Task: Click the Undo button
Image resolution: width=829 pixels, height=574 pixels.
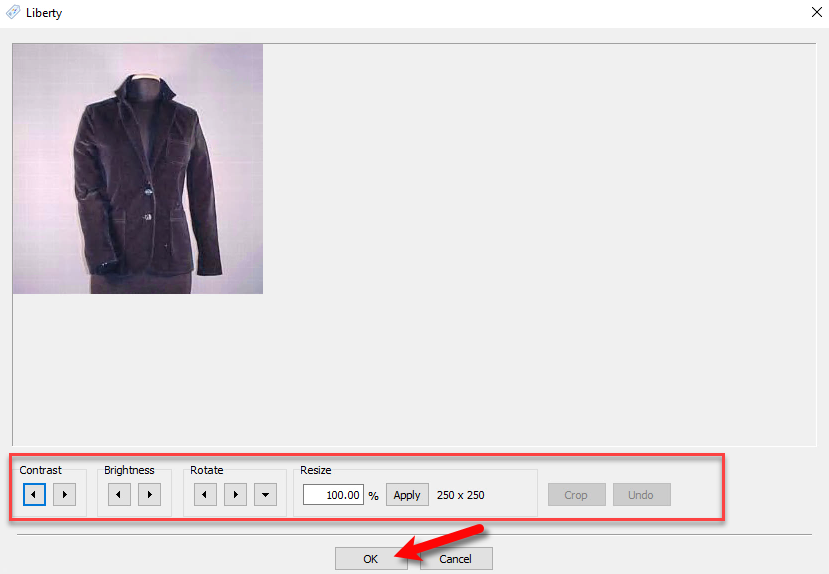Action: [641, 495]
